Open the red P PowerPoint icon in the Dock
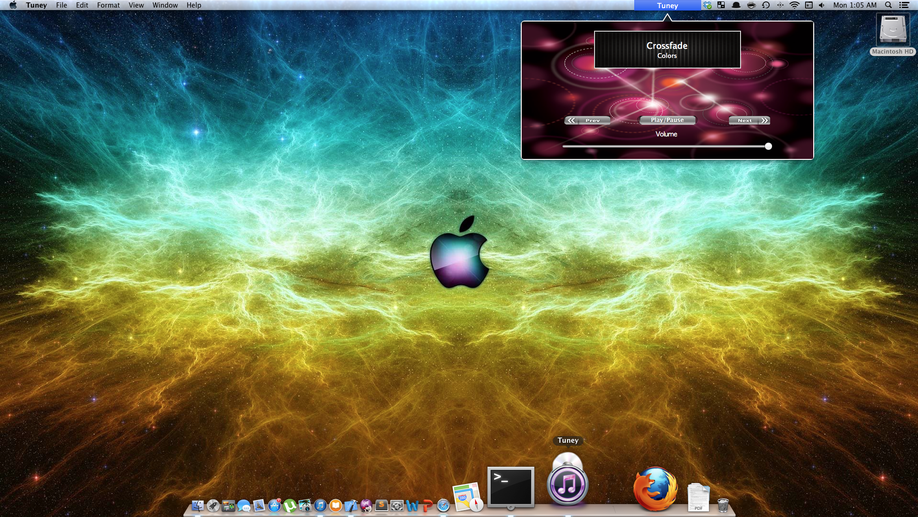 point(427,505)
